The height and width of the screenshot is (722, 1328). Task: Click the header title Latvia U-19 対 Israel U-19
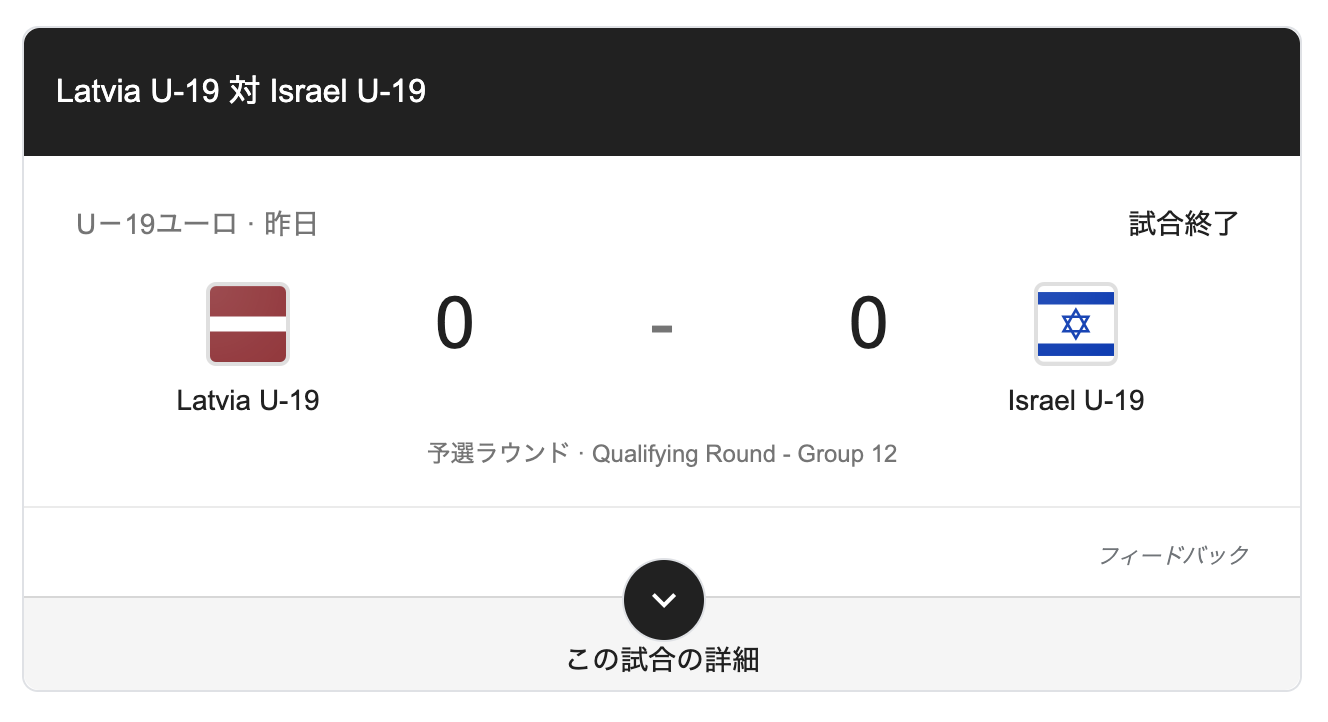pos(241,91)
